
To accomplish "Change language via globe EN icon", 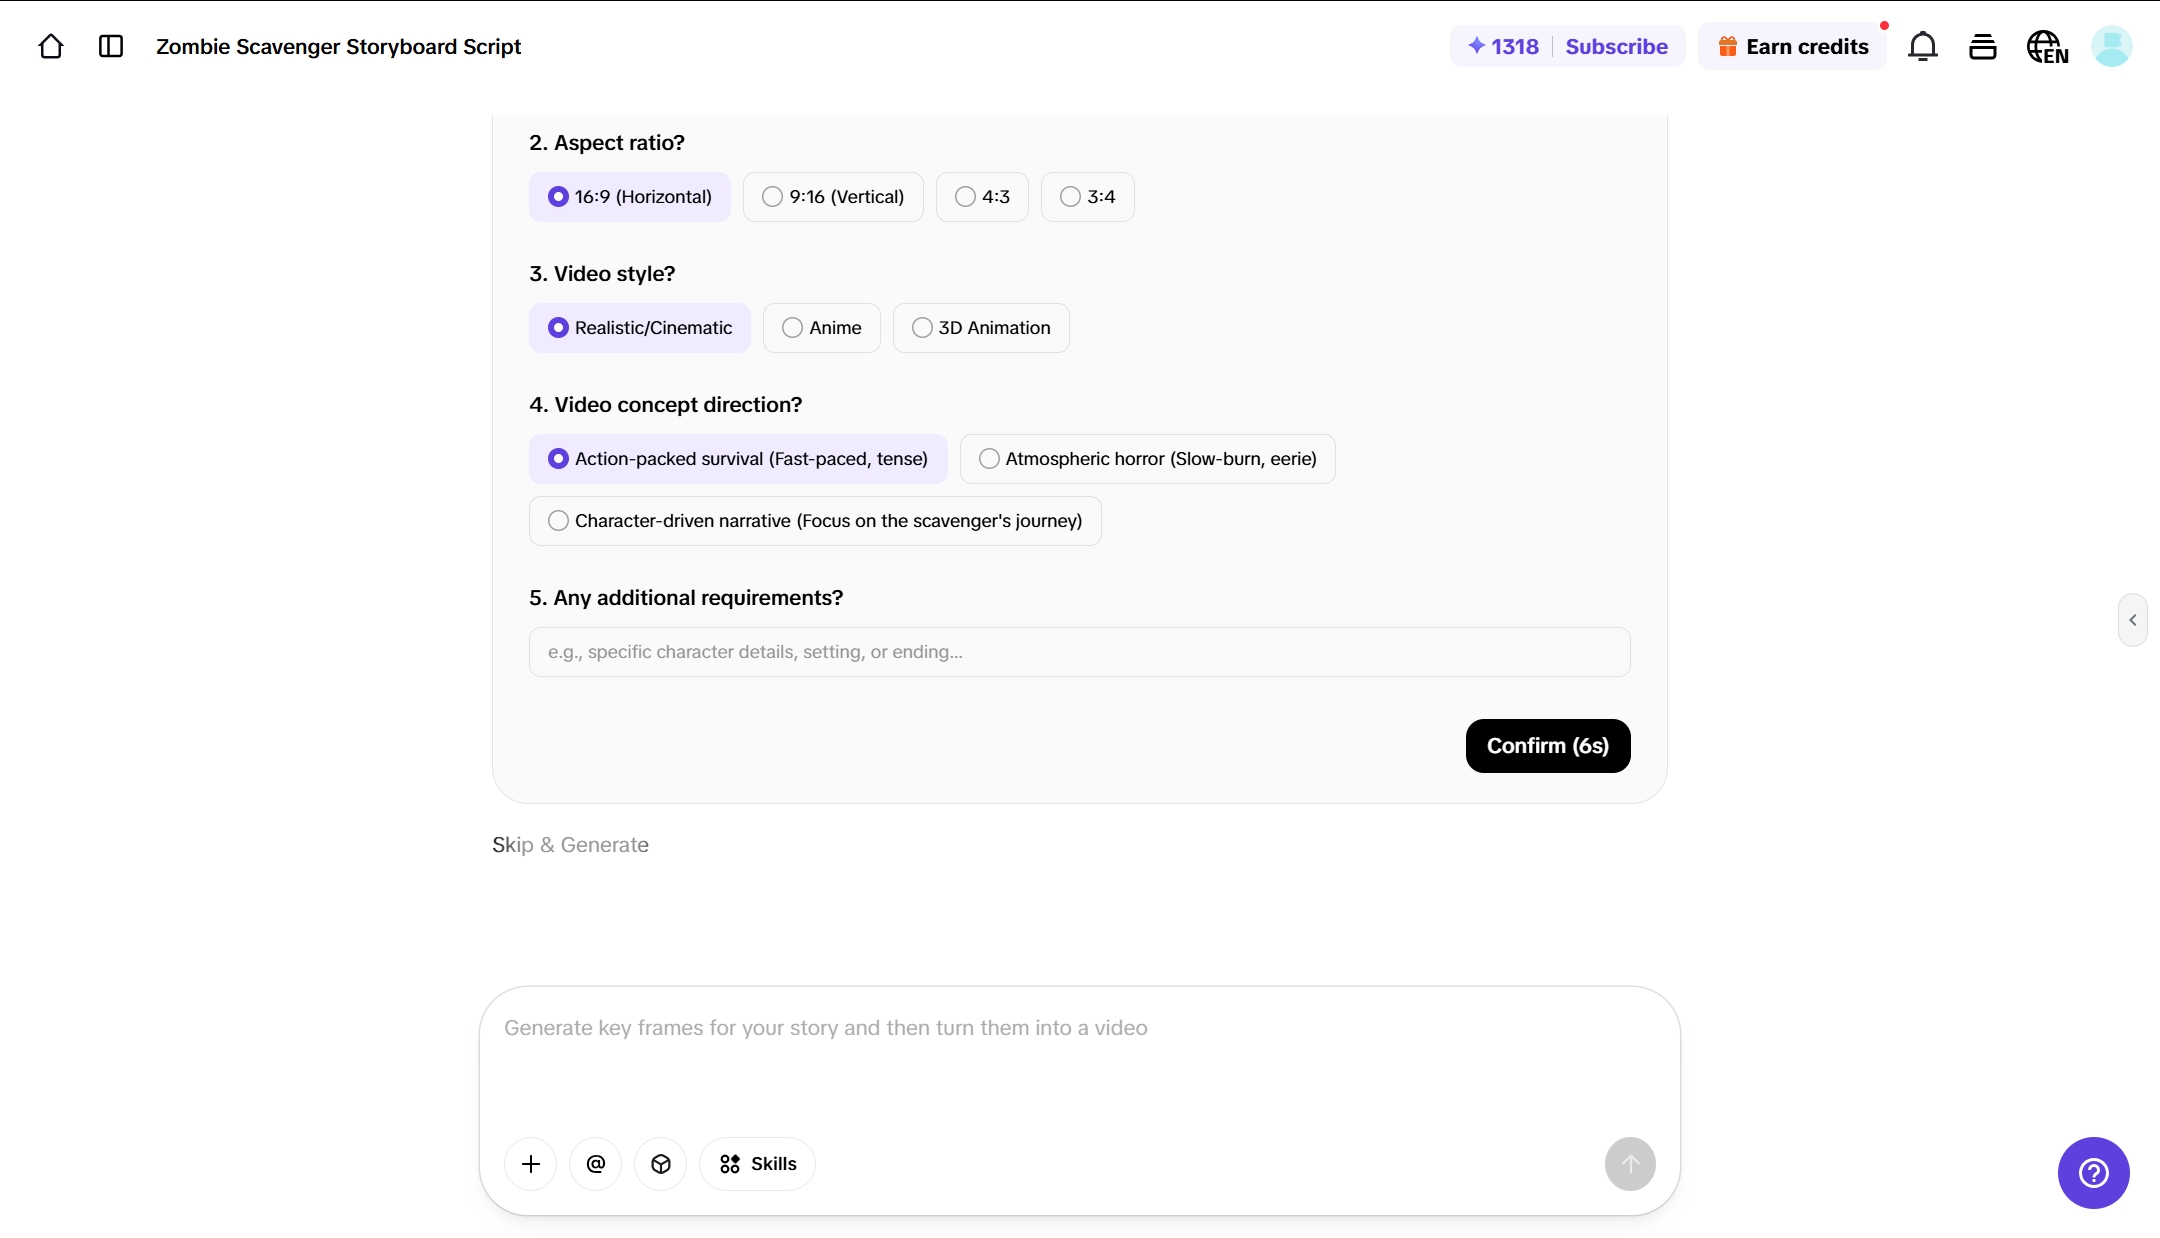I will tap(2047, 46).
